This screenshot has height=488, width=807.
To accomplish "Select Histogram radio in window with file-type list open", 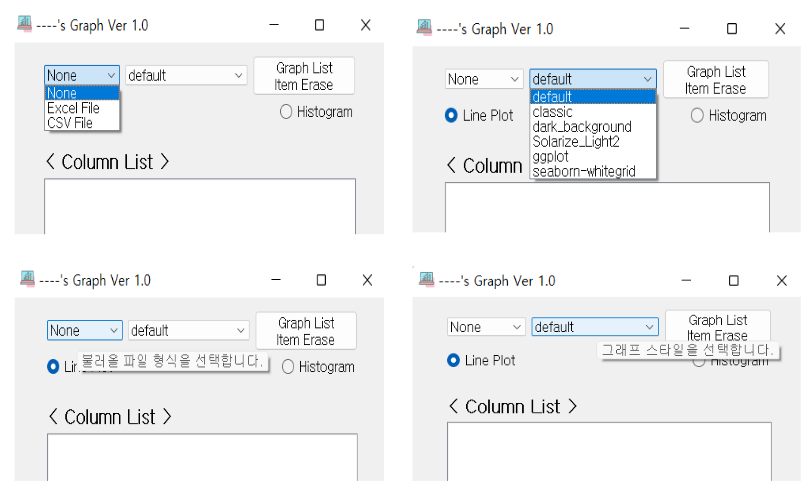I will pyautogui.click(x=317, y=112).
